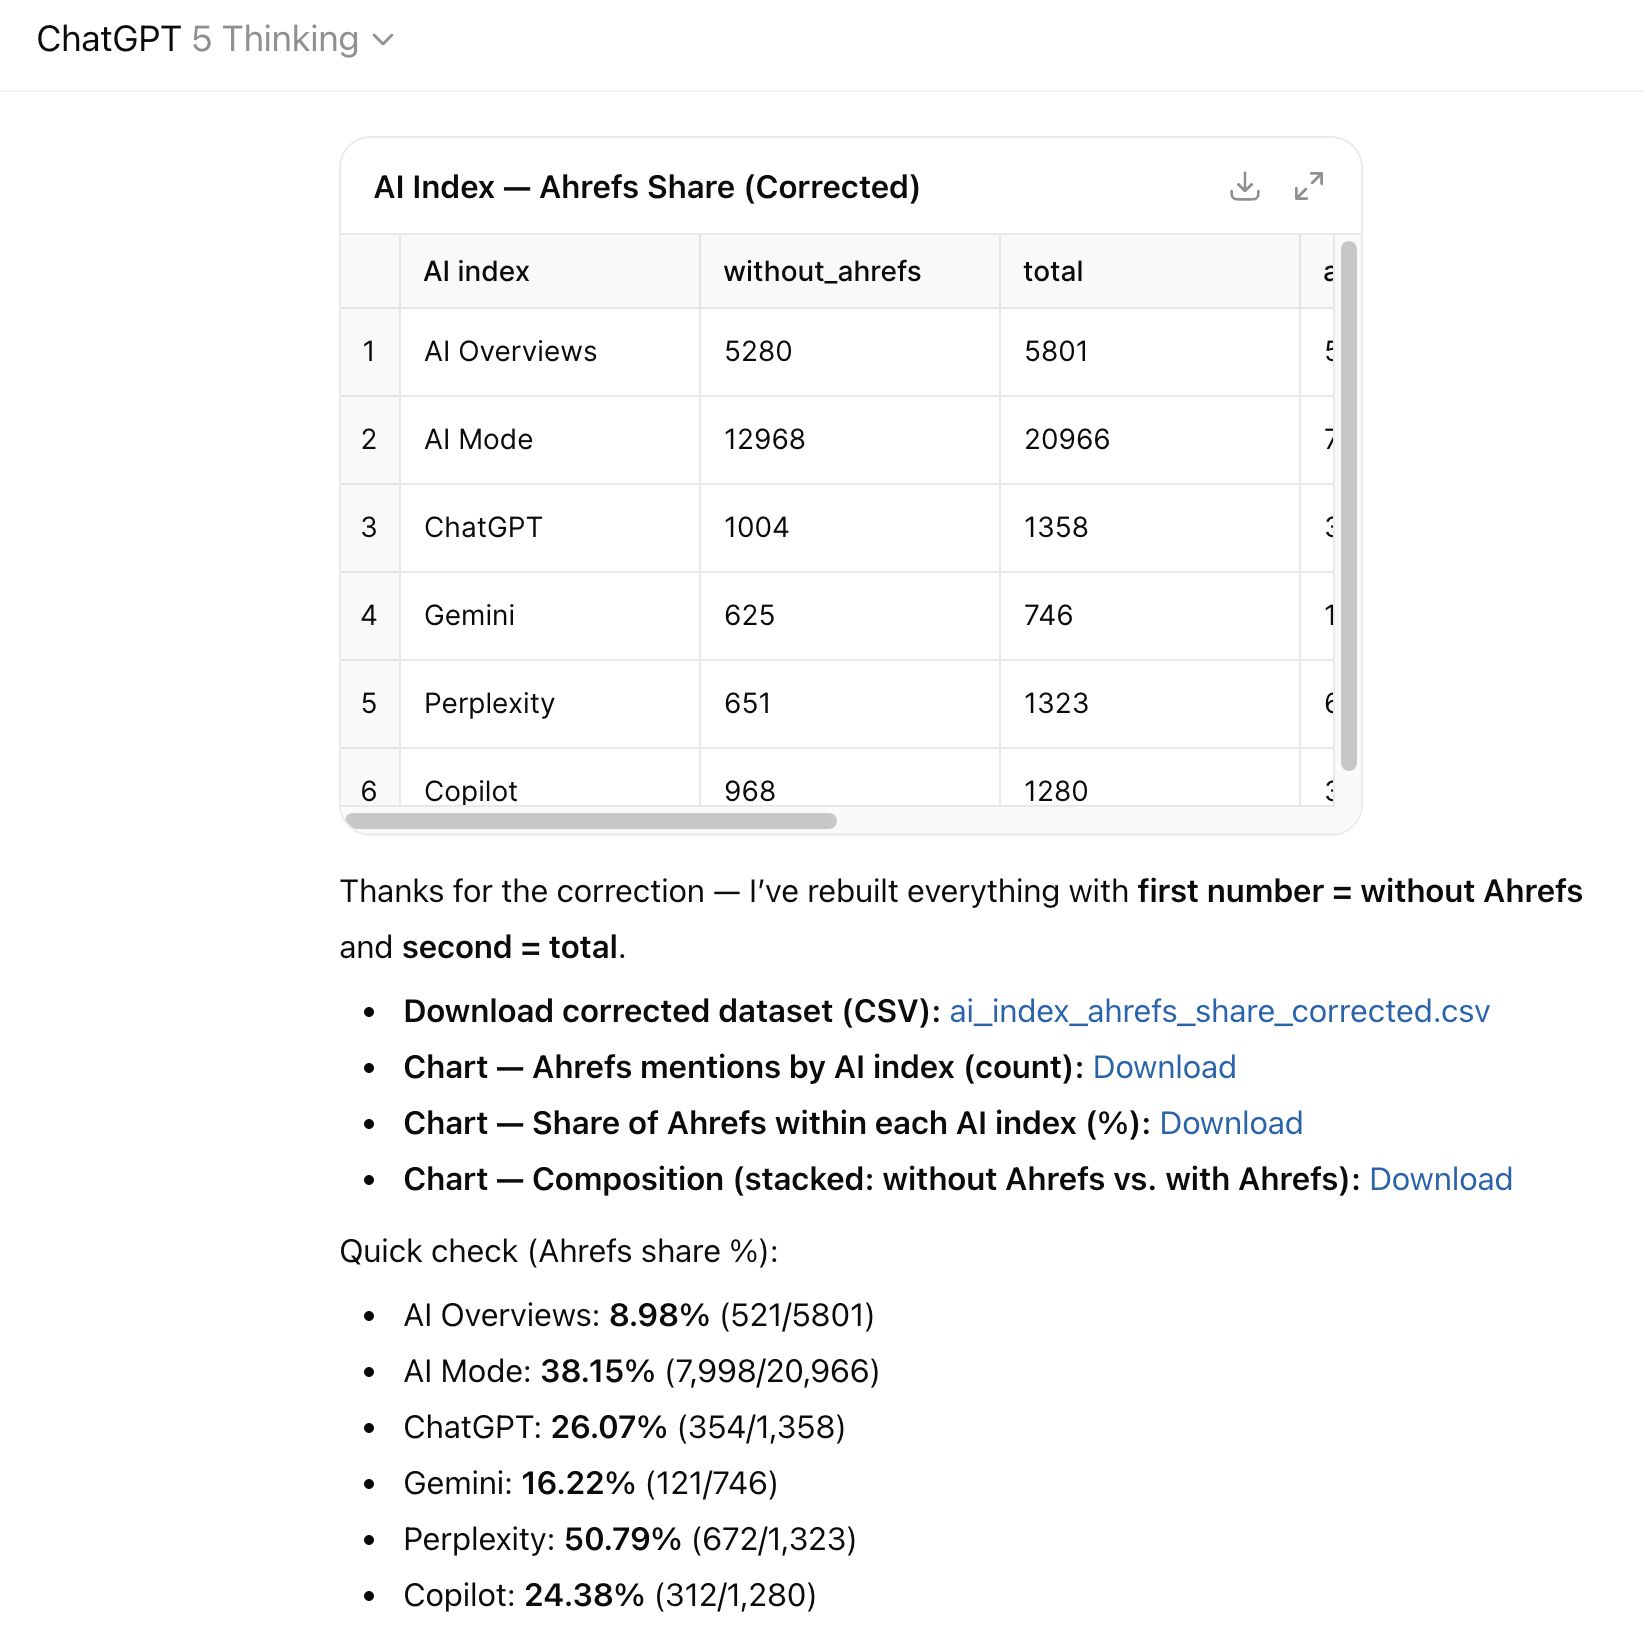Click the Gemini value 746 cell

(x=1048, y=615)
